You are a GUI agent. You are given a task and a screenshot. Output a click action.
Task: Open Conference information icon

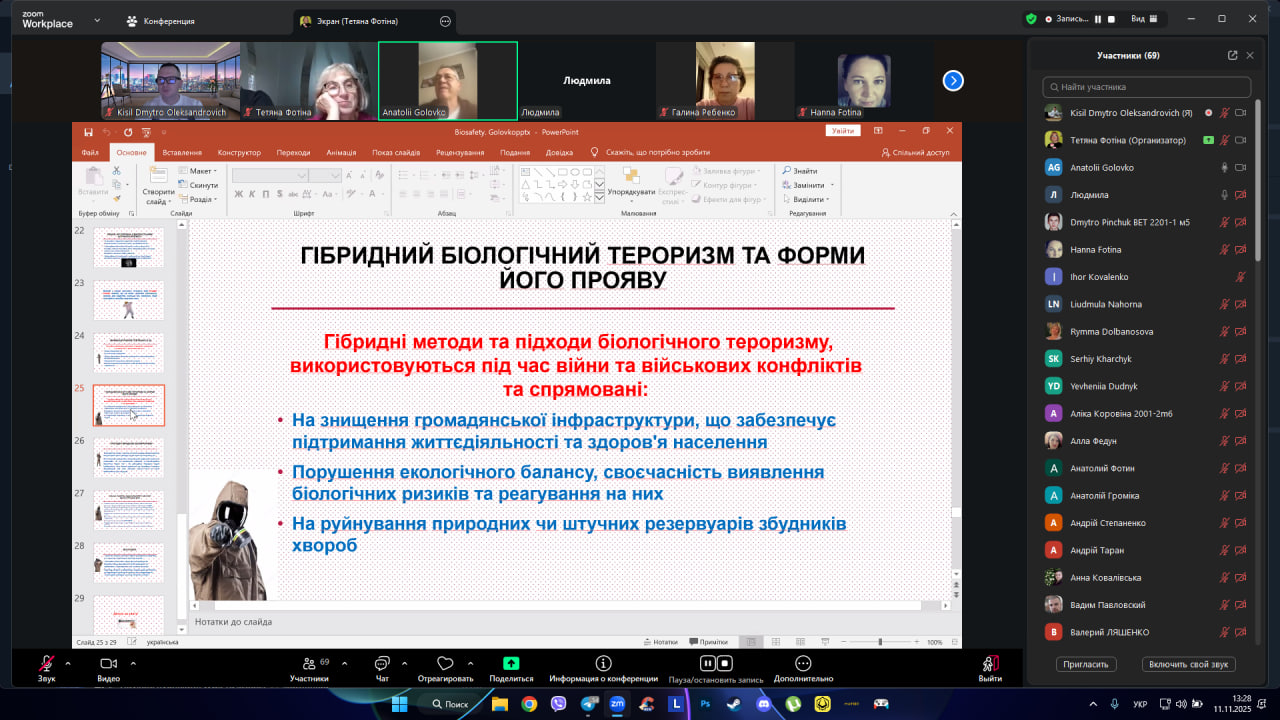603,663
